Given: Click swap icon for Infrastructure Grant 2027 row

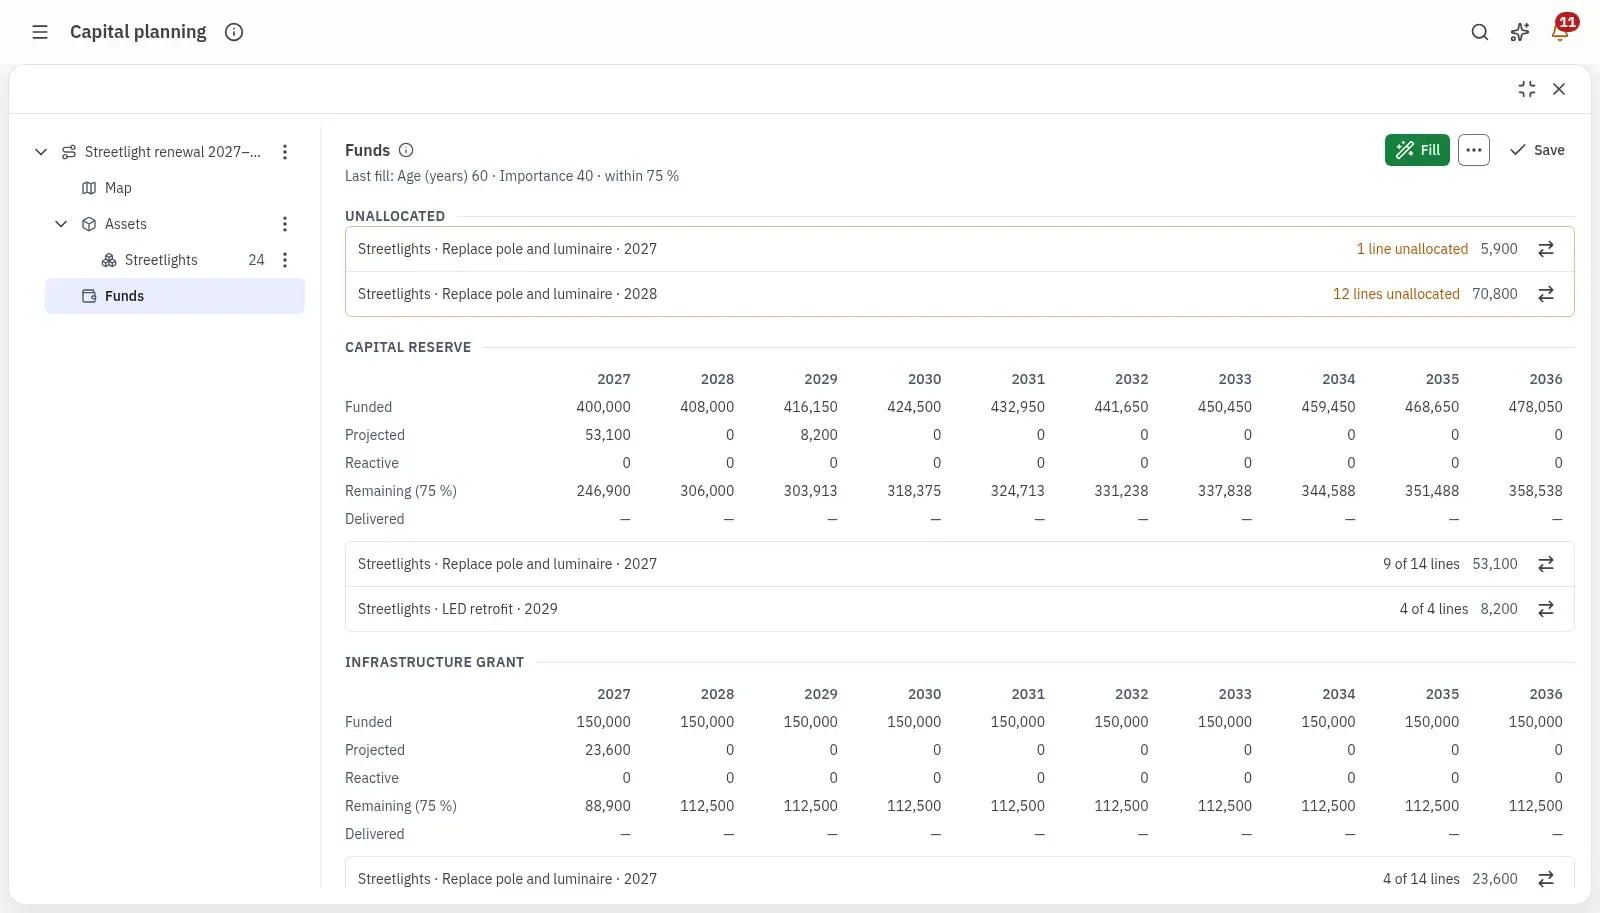Looking at the screenshot, I should [1546, 879].
